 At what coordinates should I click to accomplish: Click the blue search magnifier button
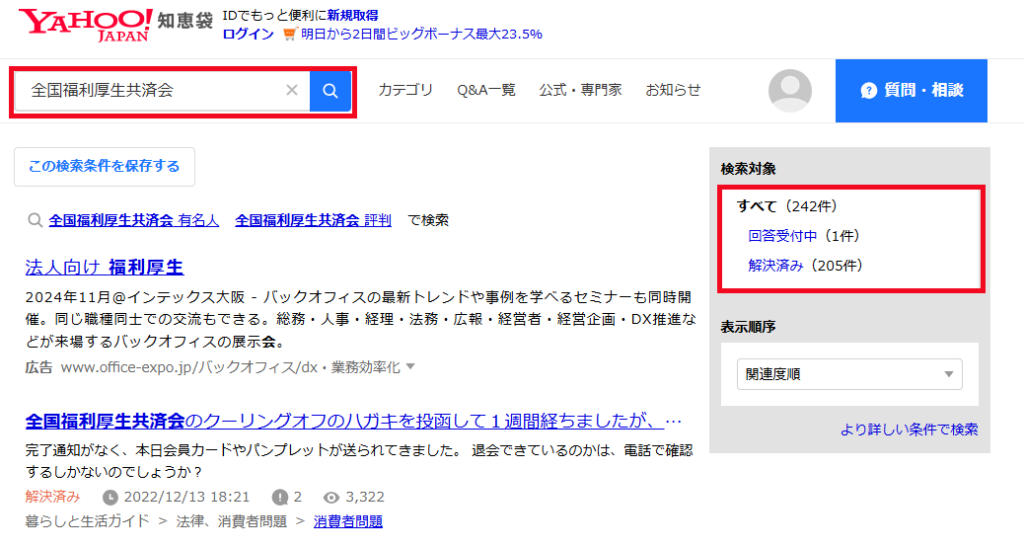[x=330, y=91]
